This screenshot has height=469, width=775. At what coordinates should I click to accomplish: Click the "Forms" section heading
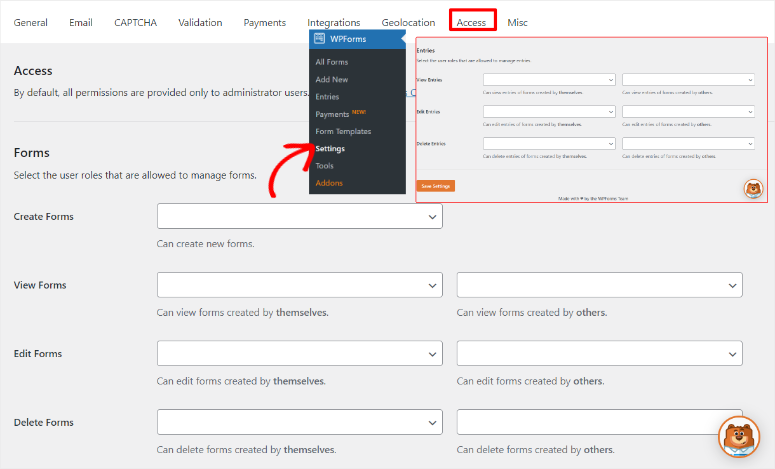(x=32, y=153)
